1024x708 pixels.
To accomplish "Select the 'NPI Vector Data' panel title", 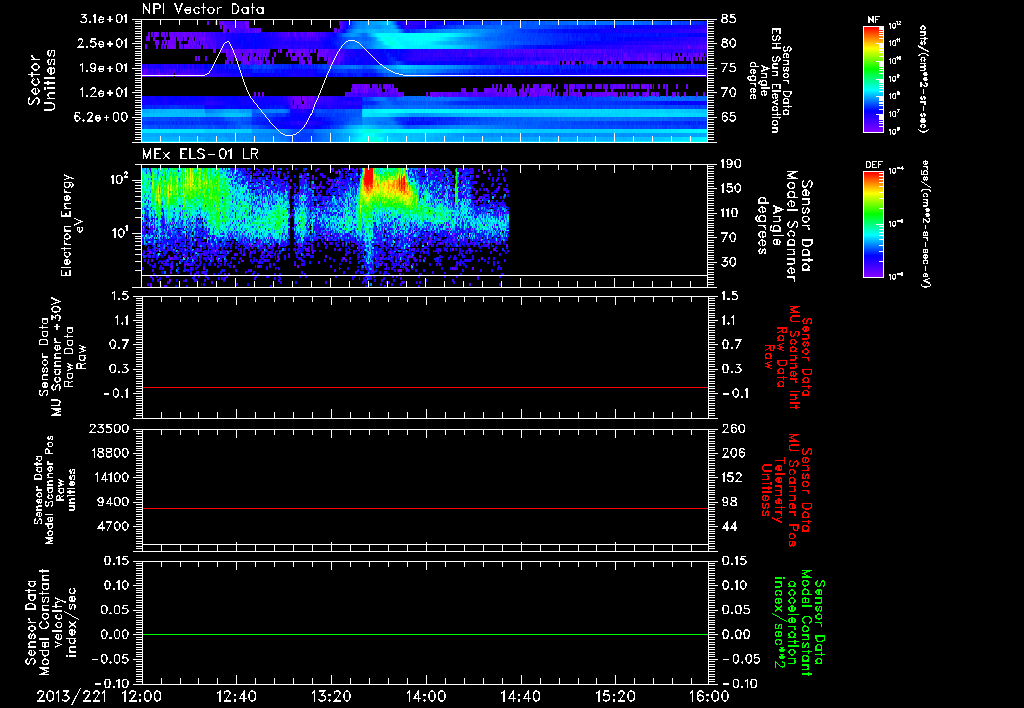I will click(x=203, y=9).
